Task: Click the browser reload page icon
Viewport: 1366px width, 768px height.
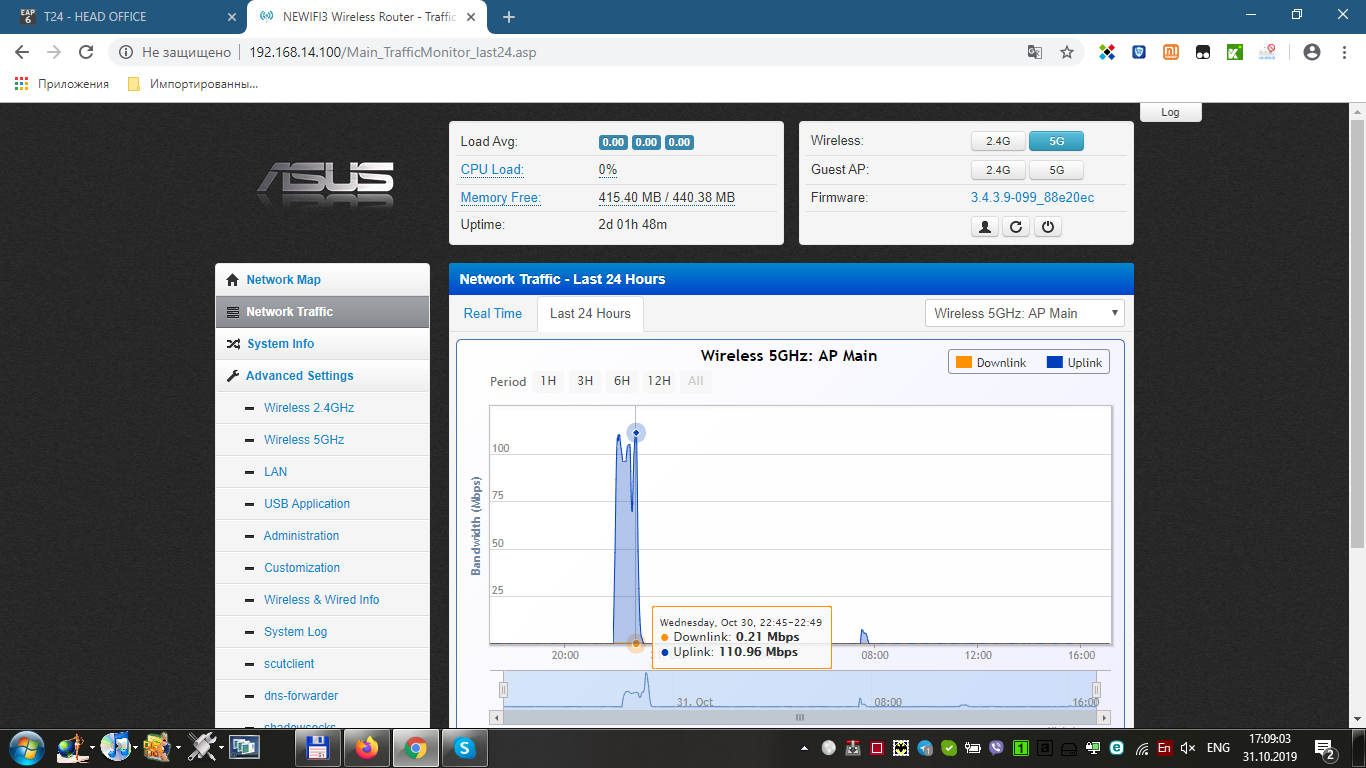Action: pos(86,52)
